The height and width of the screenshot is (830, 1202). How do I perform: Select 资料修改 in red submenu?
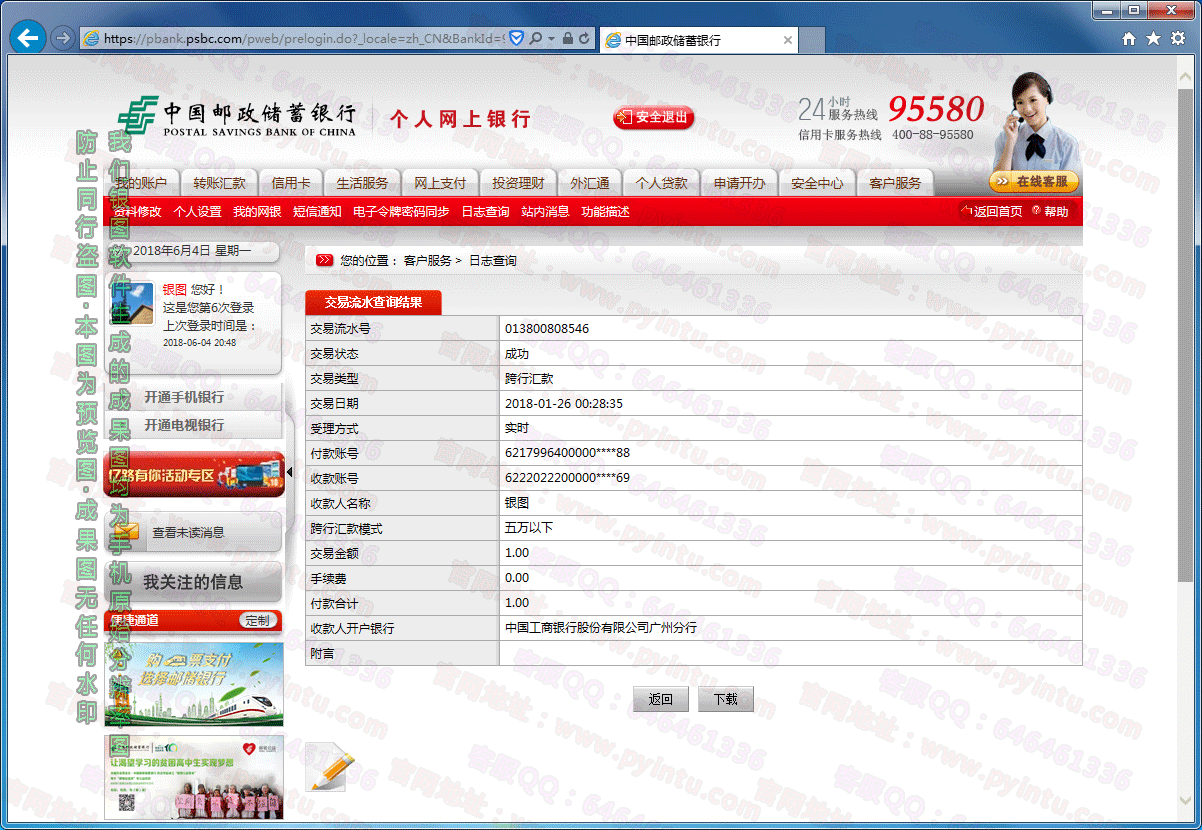(137, 211)
